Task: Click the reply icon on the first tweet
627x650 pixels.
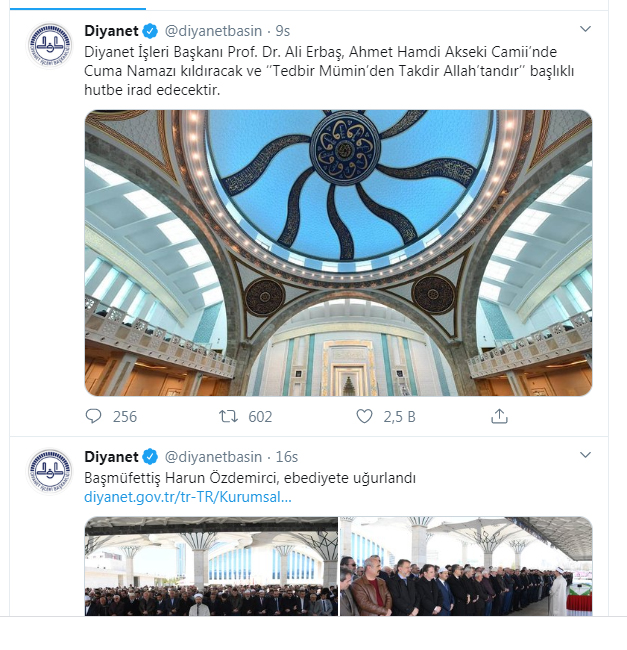Action: point(93,416)
